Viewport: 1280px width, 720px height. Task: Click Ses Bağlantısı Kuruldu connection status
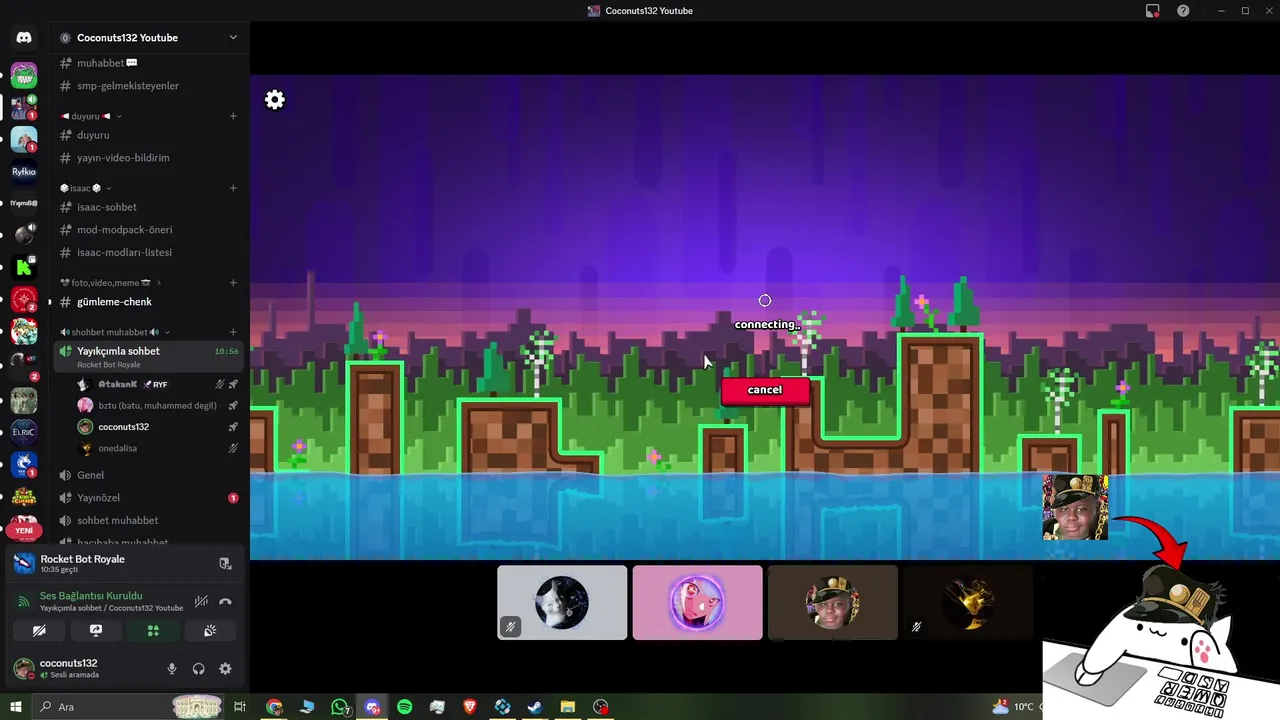coord(91,596)
